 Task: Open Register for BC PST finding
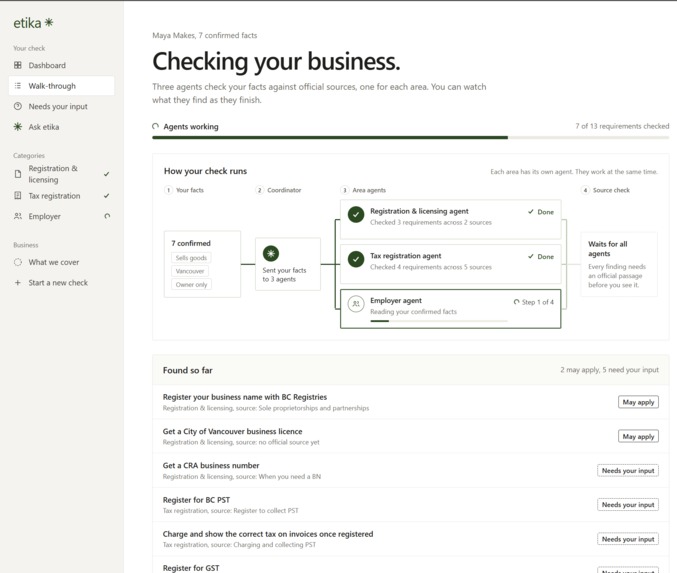click(411, 504)
